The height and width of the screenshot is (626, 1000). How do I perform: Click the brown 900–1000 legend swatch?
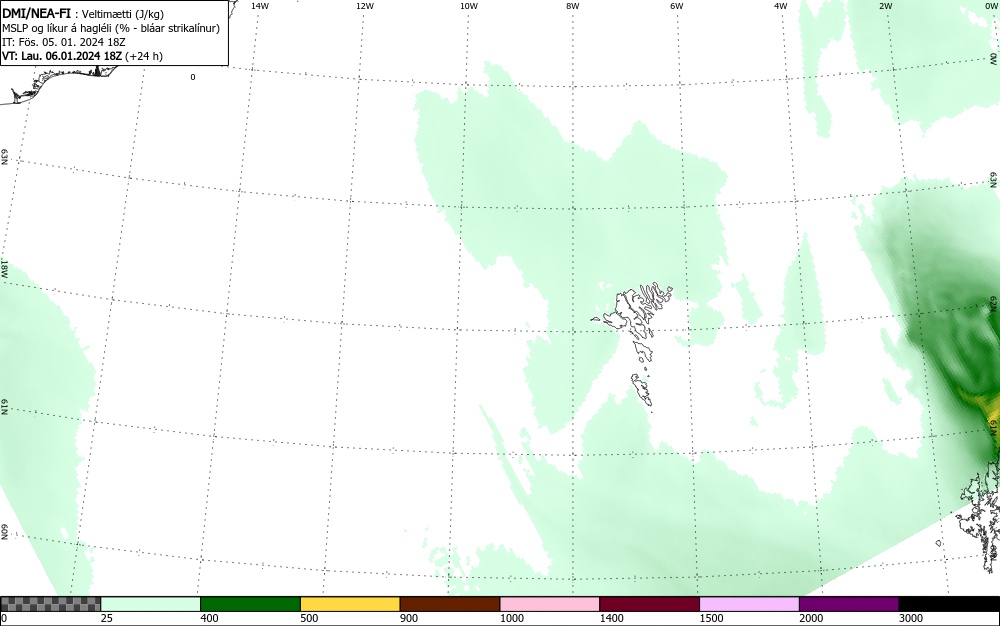pyautogui.click(x=450, y=604)
